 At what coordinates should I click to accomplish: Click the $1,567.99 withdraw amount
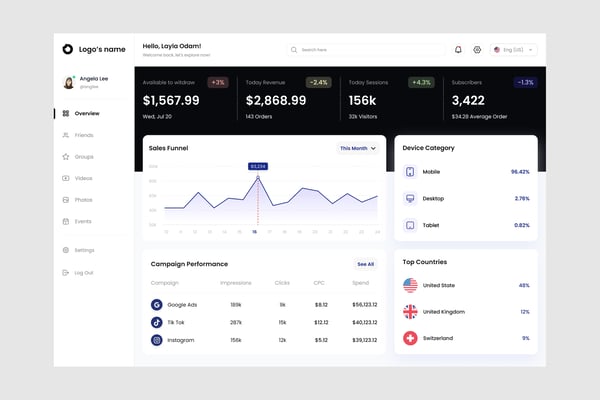click(171, 100)
